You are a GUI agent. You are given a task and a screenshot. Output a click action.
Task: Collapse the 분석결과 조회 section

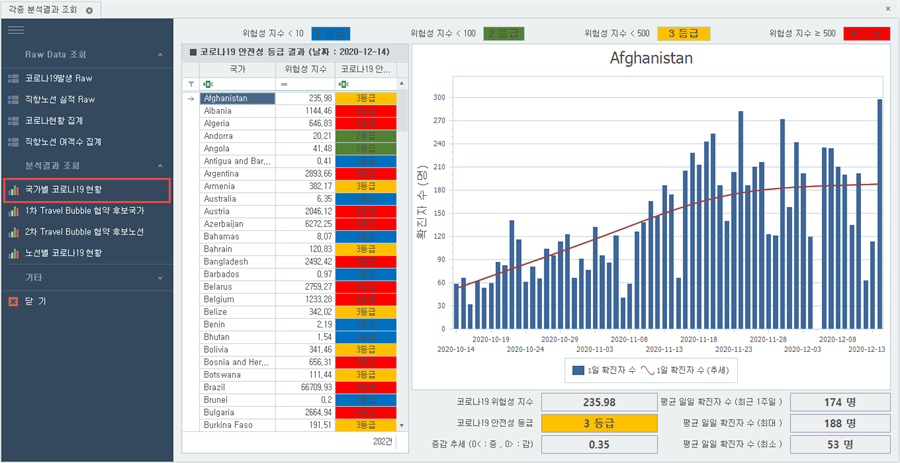[x=160, y=166]
